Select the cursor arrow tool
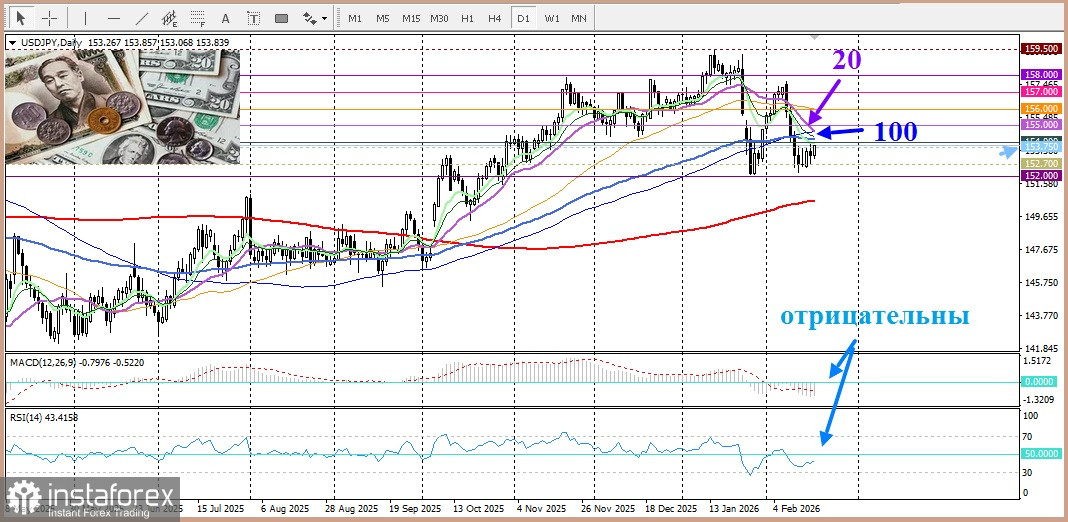Viewport: 1068px width, 522px height. [x=20, y=18]
